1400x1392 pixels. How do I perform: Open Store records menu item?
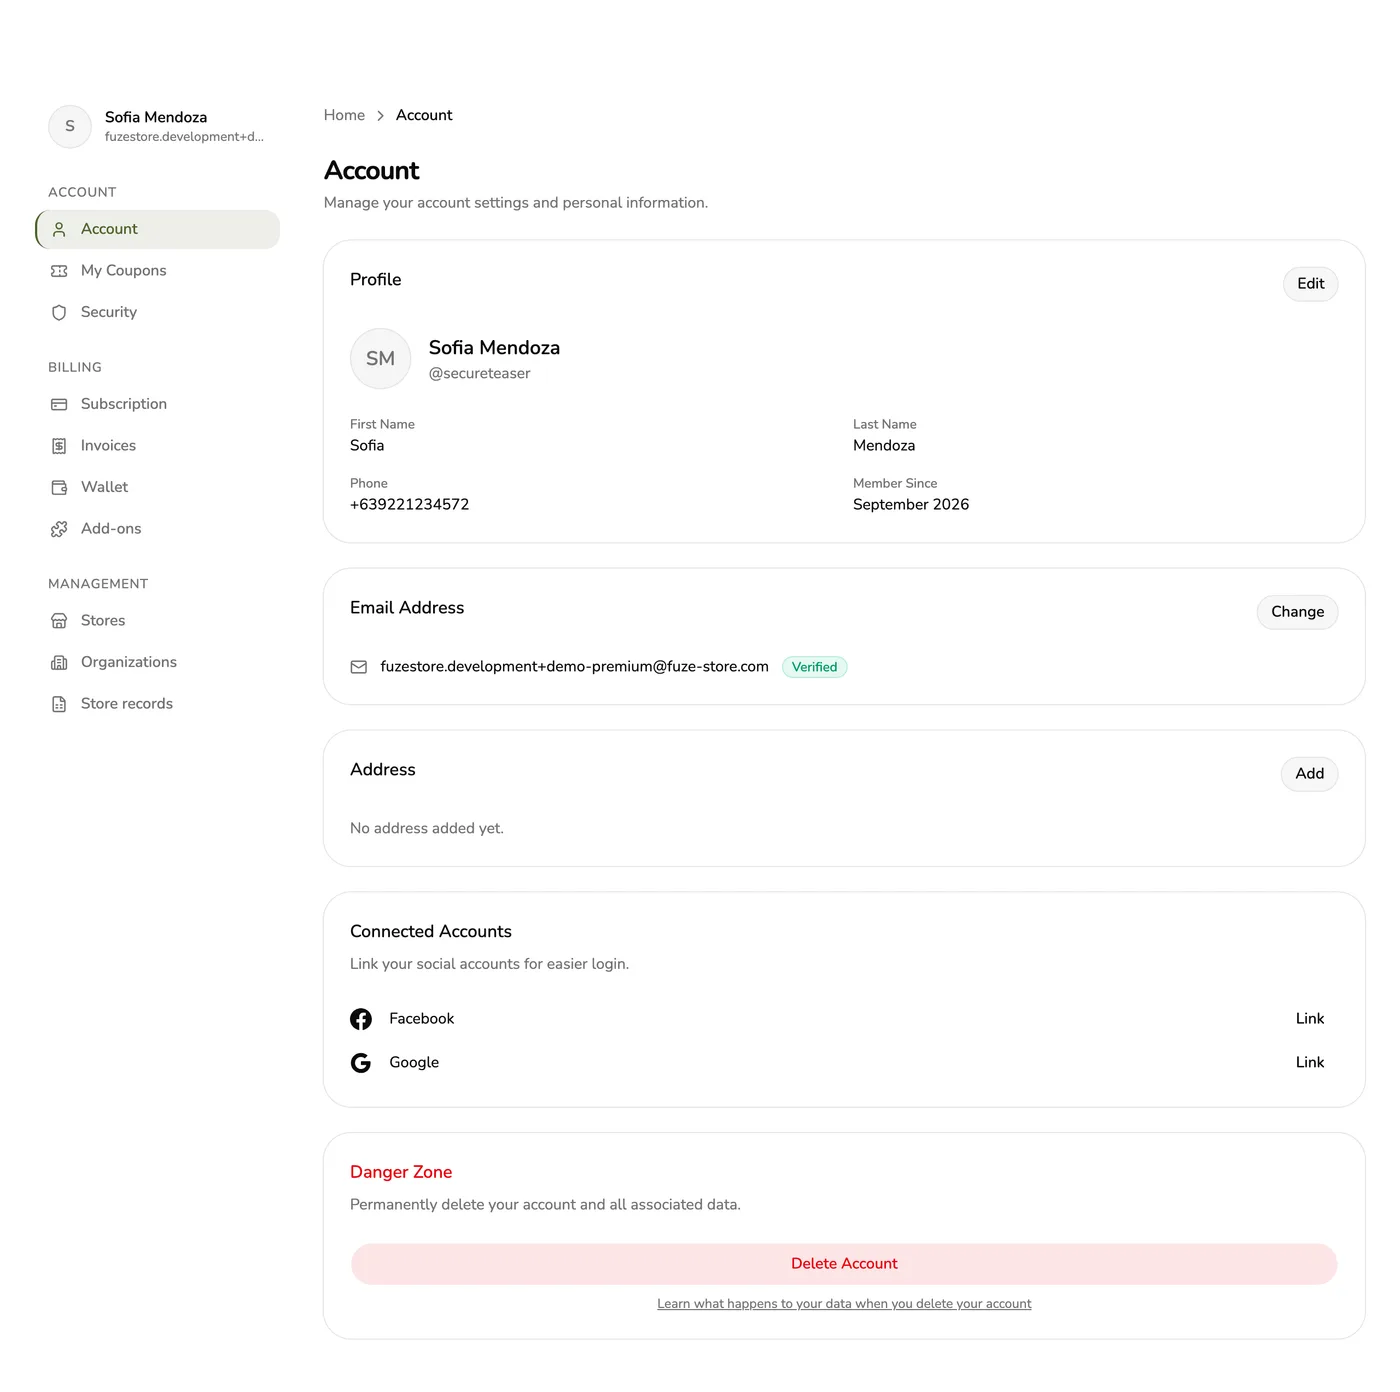158,704
